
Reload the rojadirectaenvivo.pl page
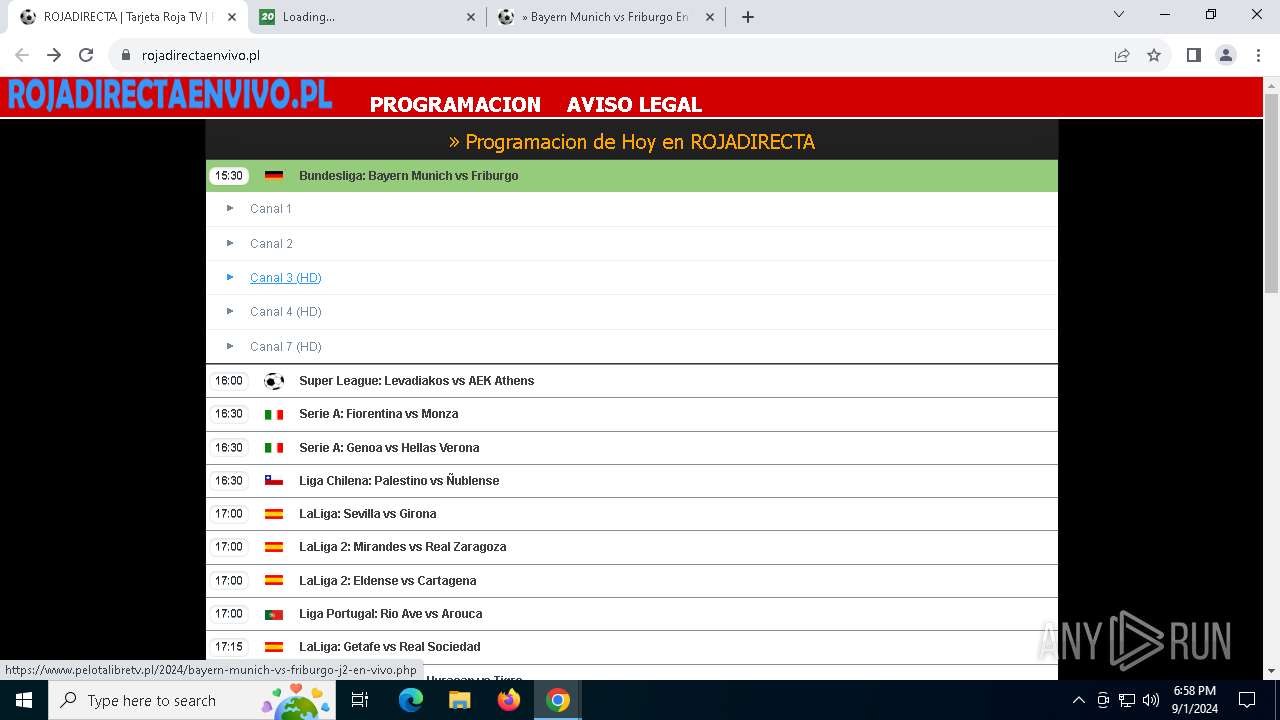tap(86, 55)
